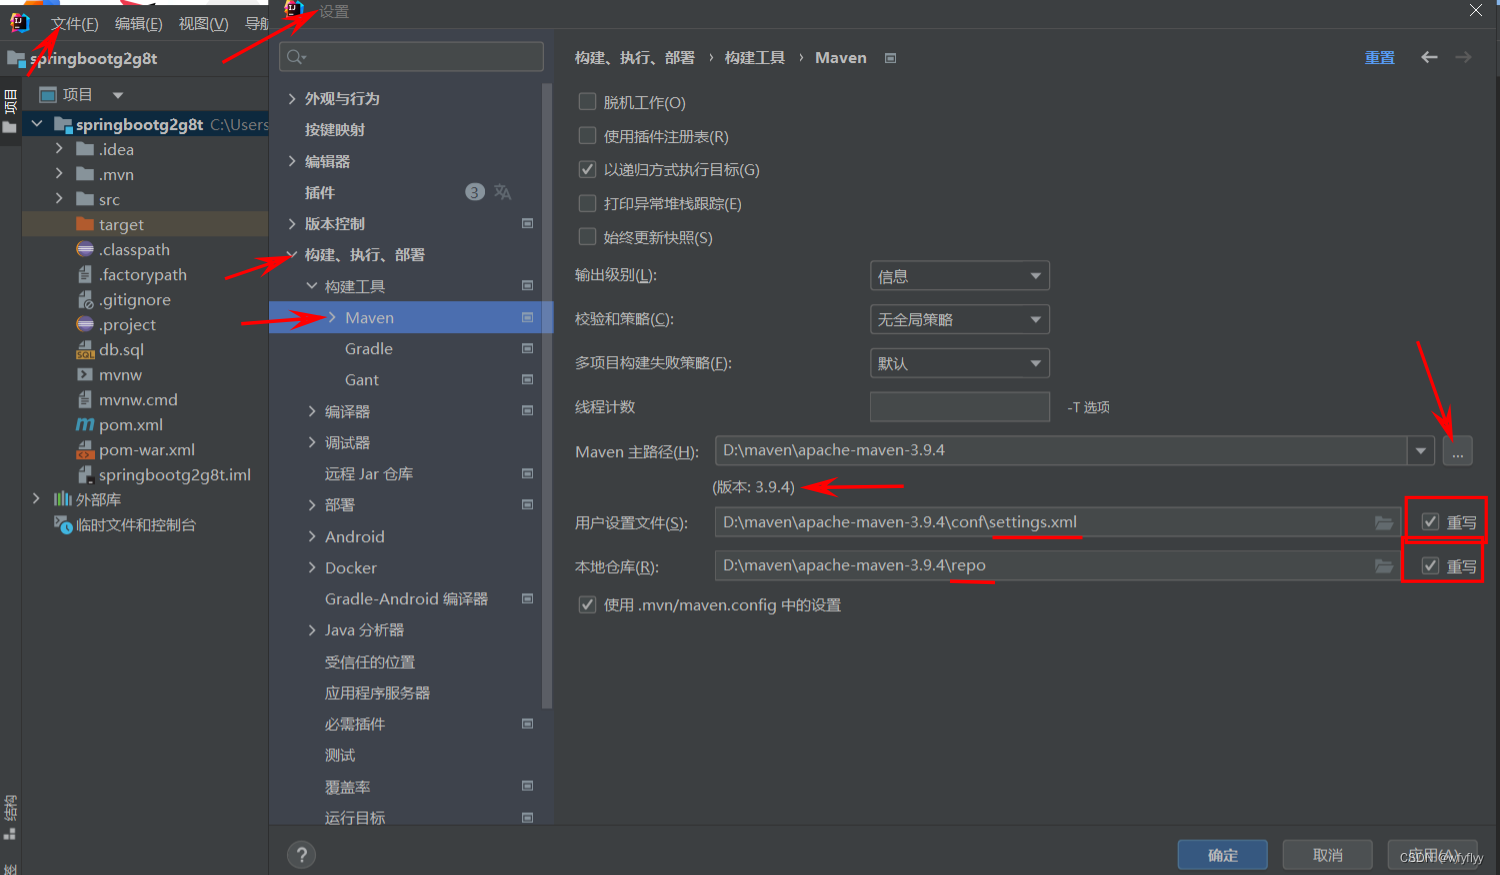Enable 打印异常堆栈跟踪(E) checkbox

point(587,203)
